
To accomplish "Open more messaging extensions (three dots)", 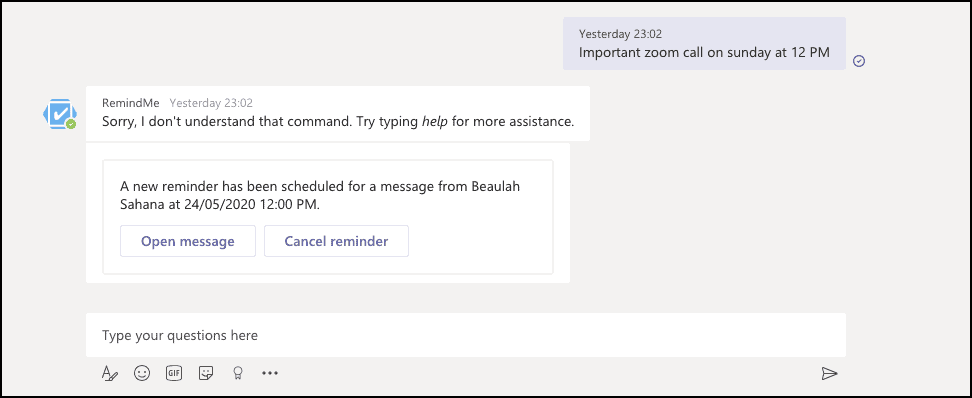I will pos(270,373).
